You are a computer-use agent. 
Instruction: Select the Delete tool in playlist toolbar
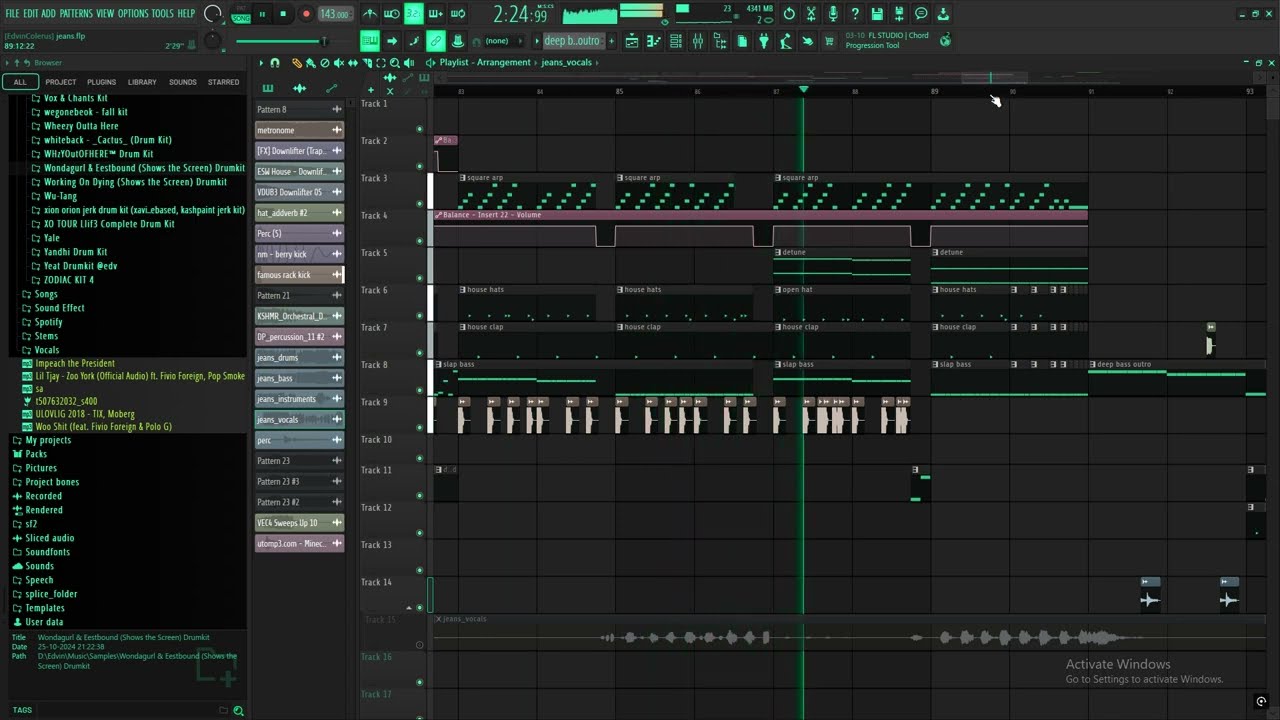tap(325, 63)
